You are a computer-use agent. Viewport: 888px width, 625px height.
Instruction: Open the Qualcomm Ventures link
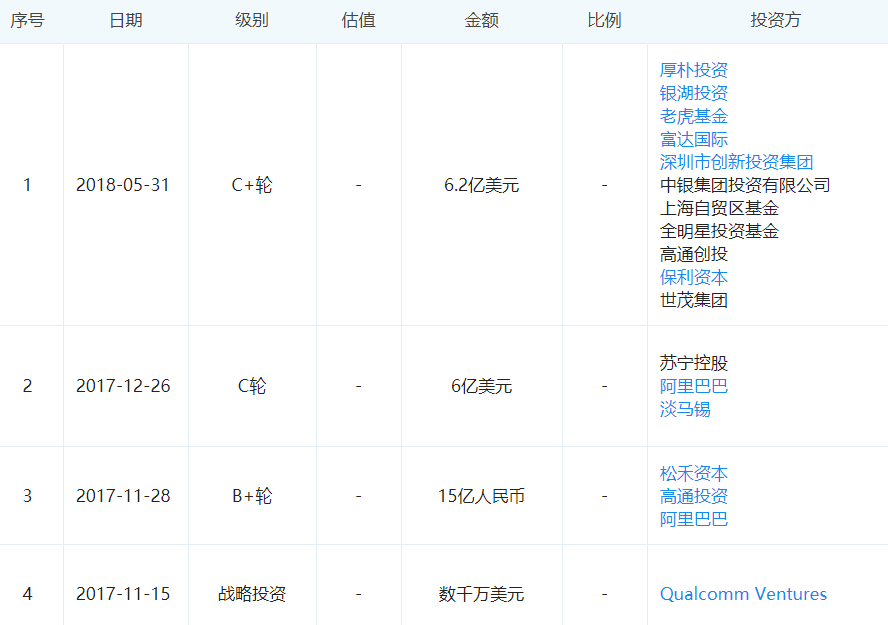point(744,594)
